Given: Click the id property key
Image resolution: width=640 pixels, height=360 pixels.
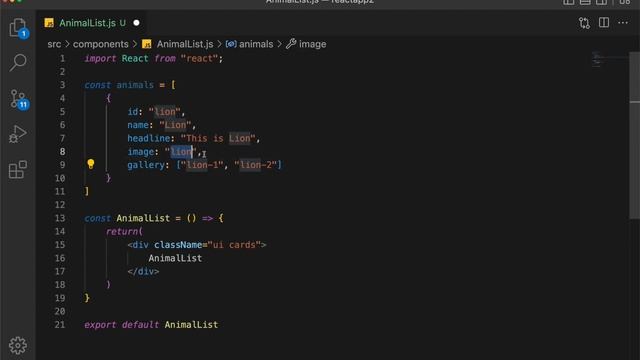Looking at the screenshot, I should coord(132,111).
